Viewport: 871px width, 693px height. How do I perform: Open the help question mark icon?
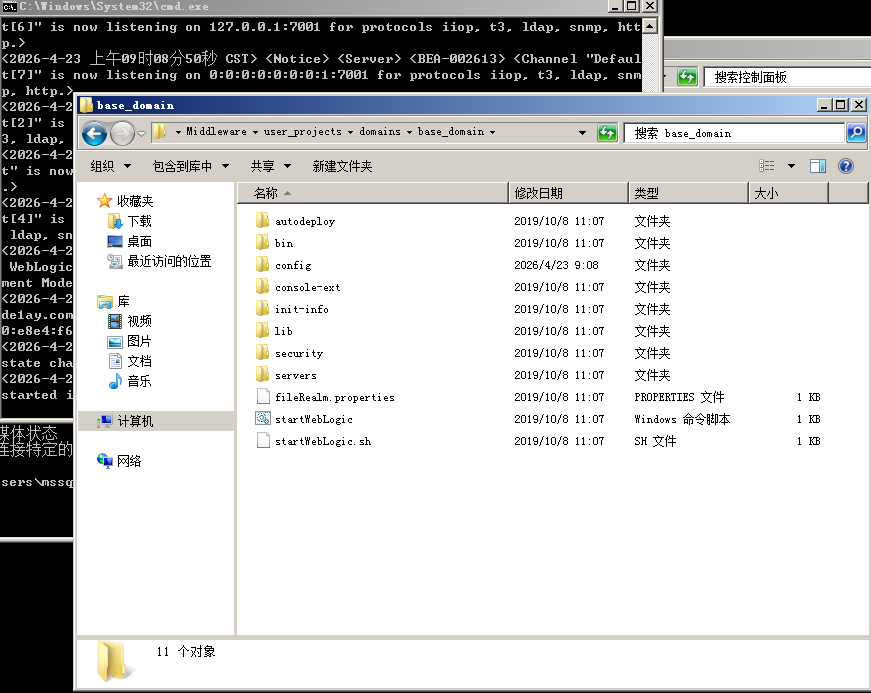[846, 166]
